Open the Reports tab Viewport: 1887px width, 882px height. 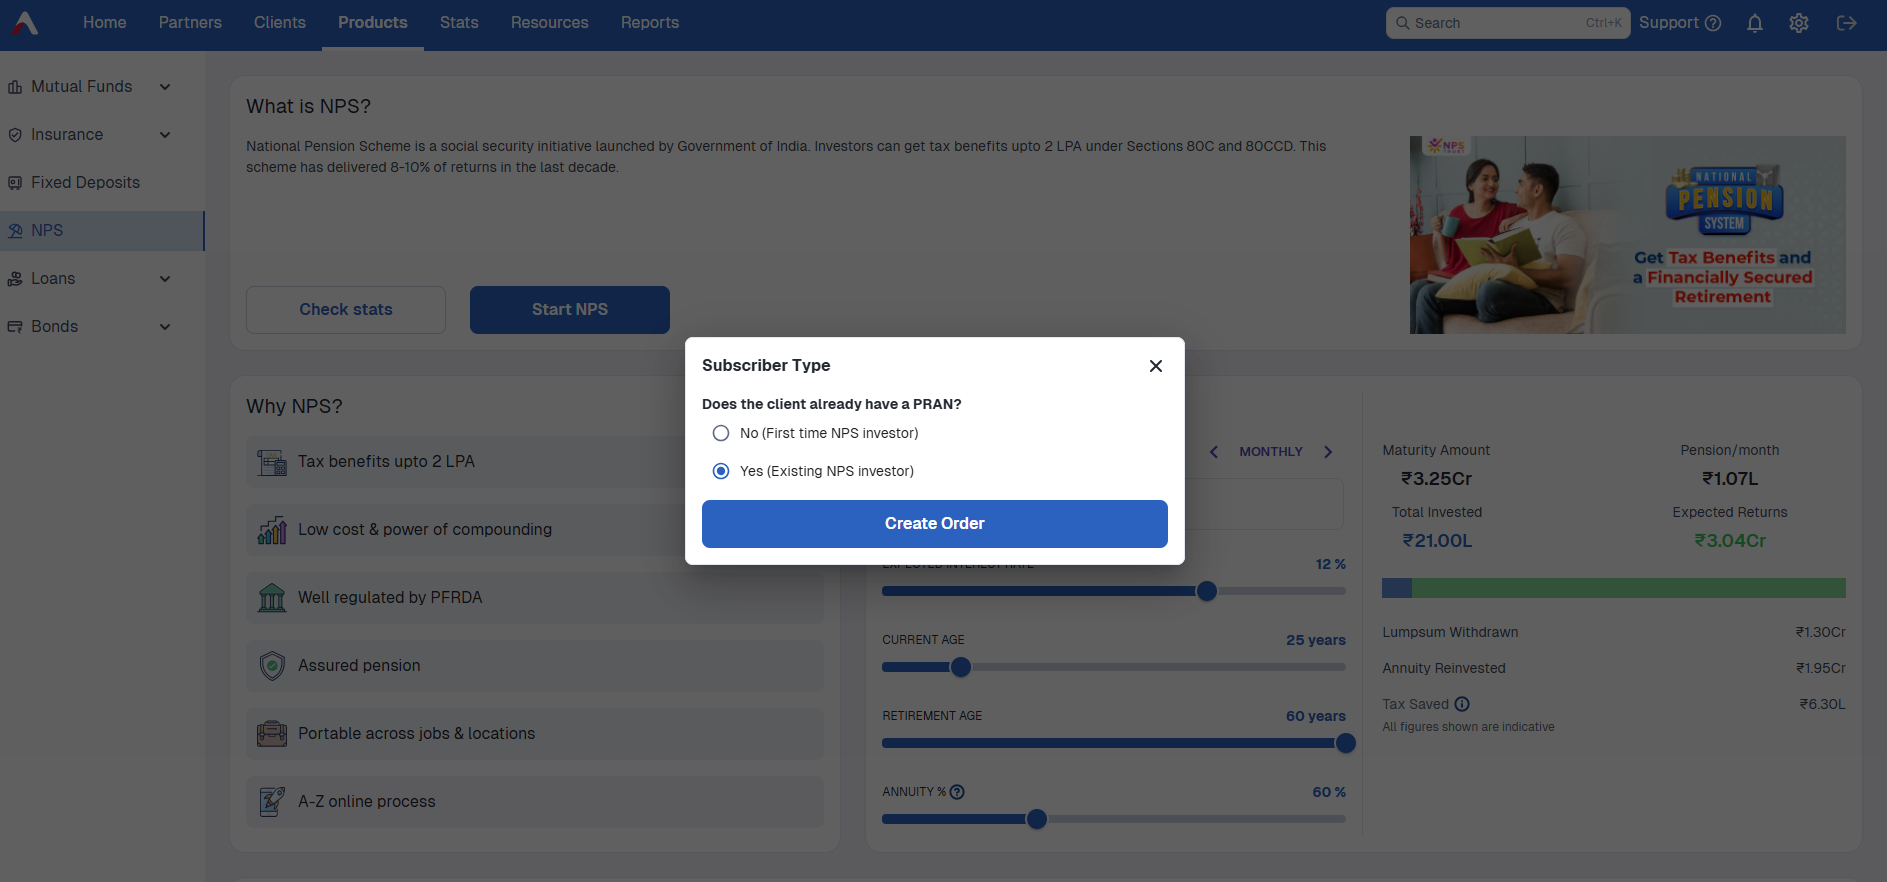click(x=650, y=23)
